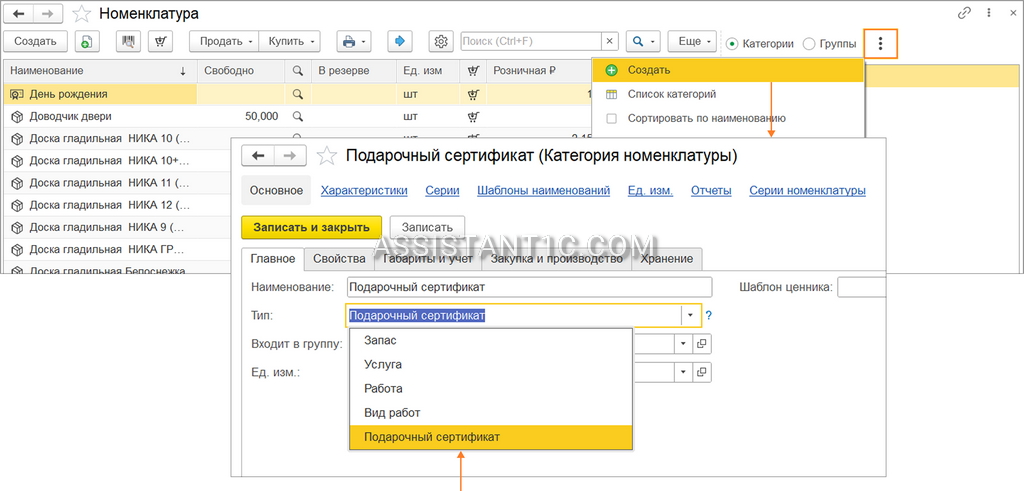Click the Создать toolbar button

point(35,41)
